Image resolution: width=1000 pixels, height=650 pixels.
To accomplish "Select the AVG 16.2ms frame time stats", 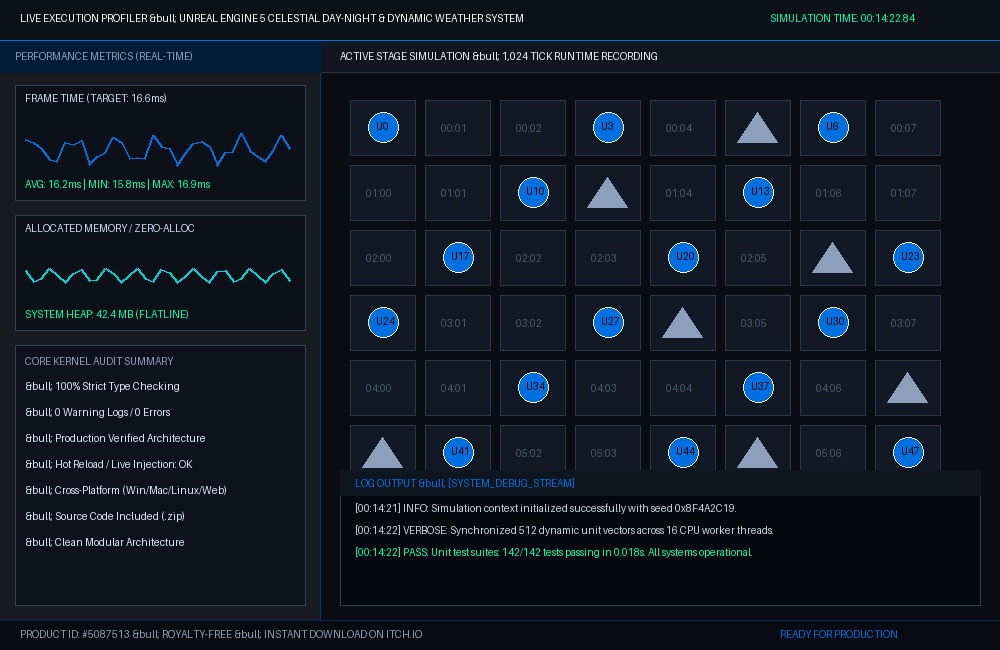I will tap(118, 184).
